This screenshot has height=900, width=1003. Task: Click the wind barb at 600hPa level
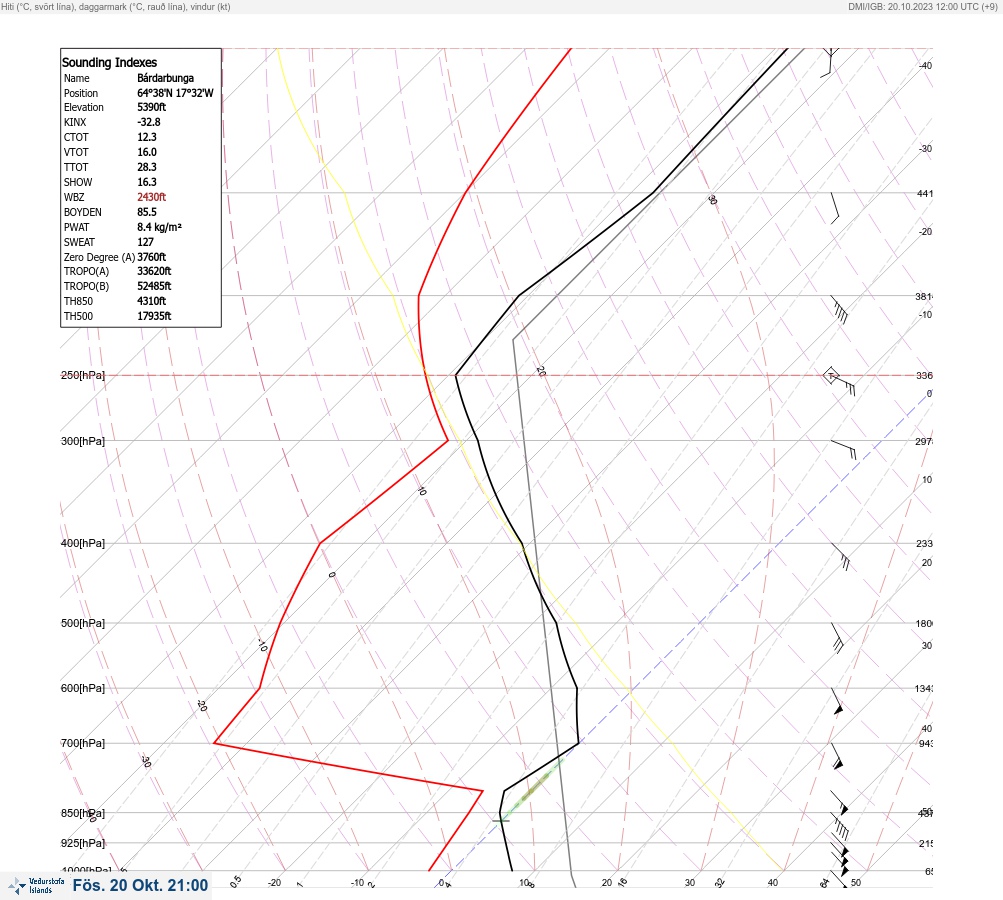[x=837, y=701]
